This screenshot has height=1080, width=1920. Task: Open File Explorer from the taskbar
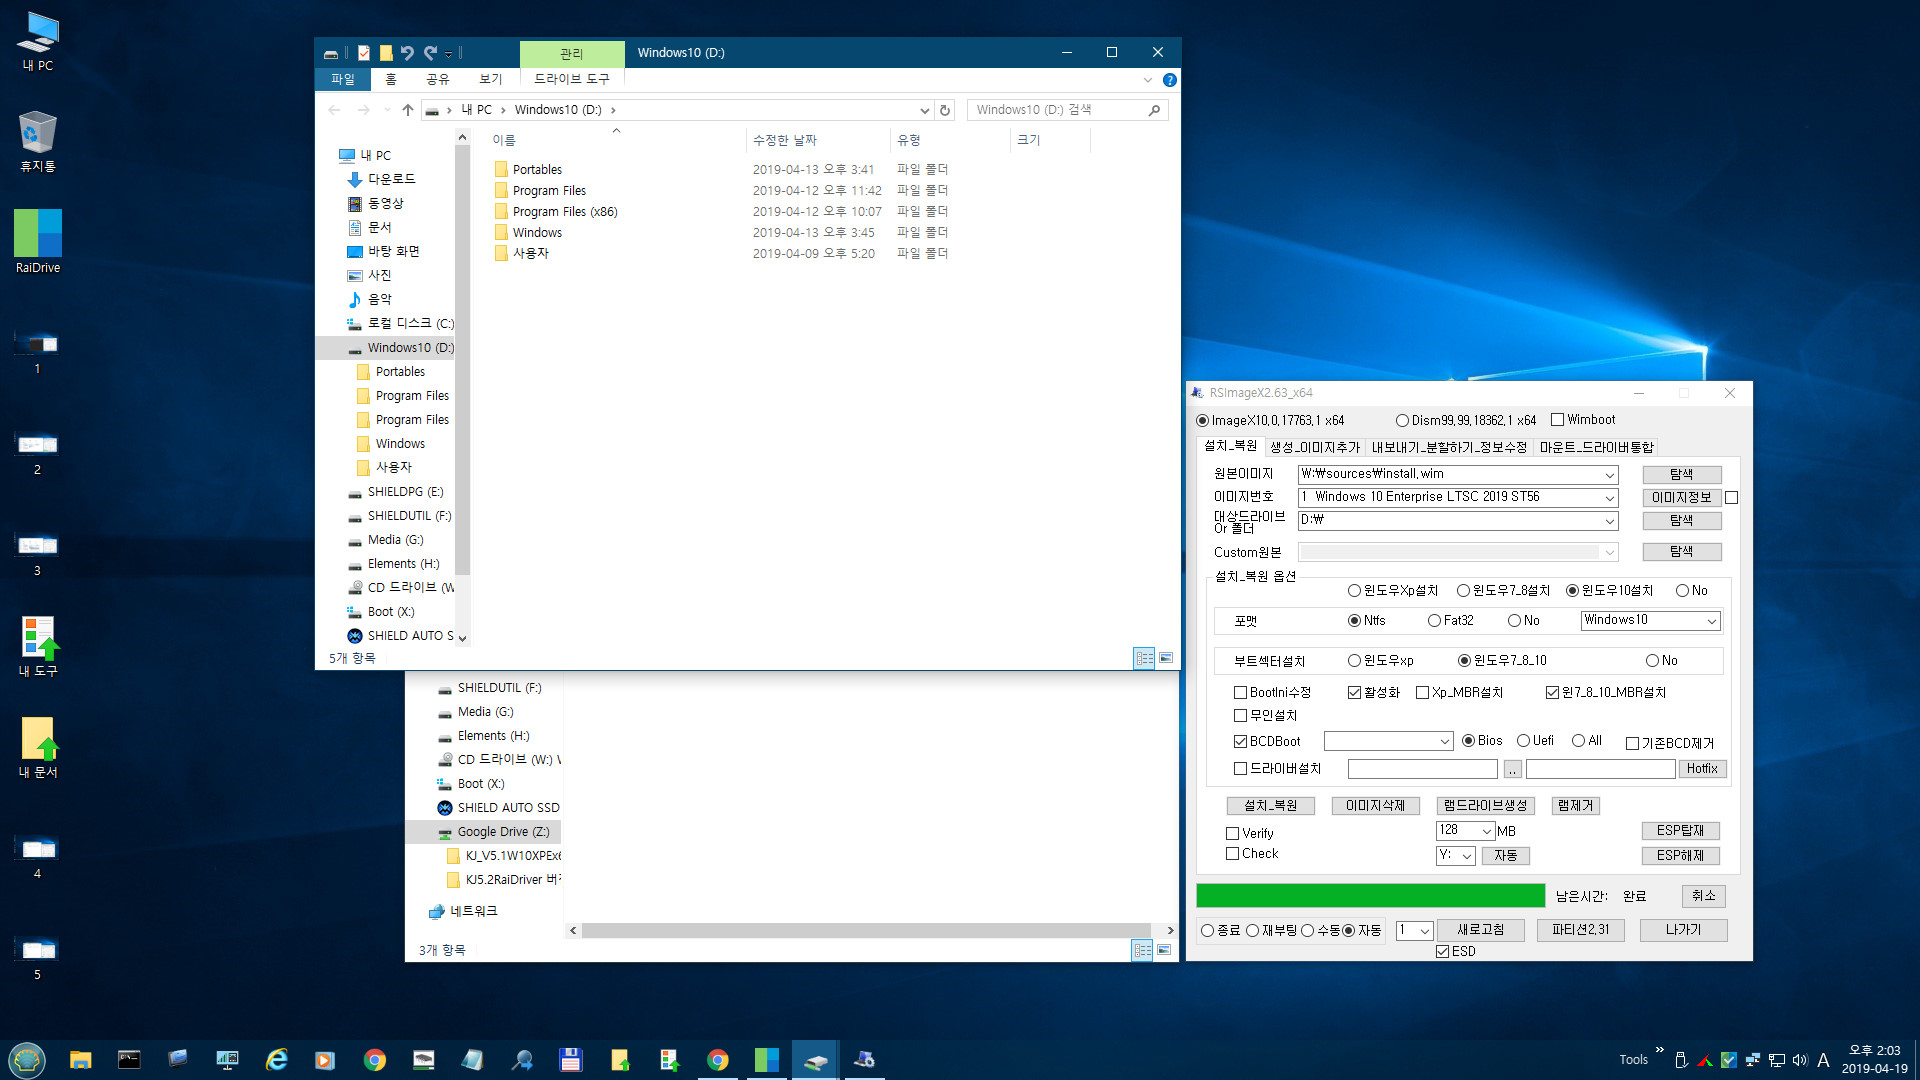[x=80, y=1060]
